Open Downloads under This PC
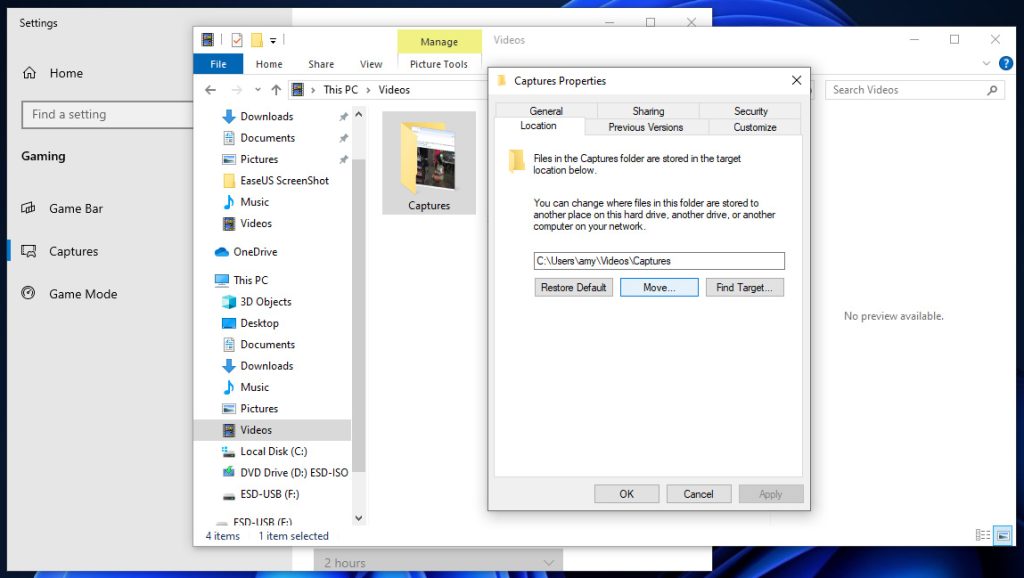1024x578 pixels. pos(267,366)
